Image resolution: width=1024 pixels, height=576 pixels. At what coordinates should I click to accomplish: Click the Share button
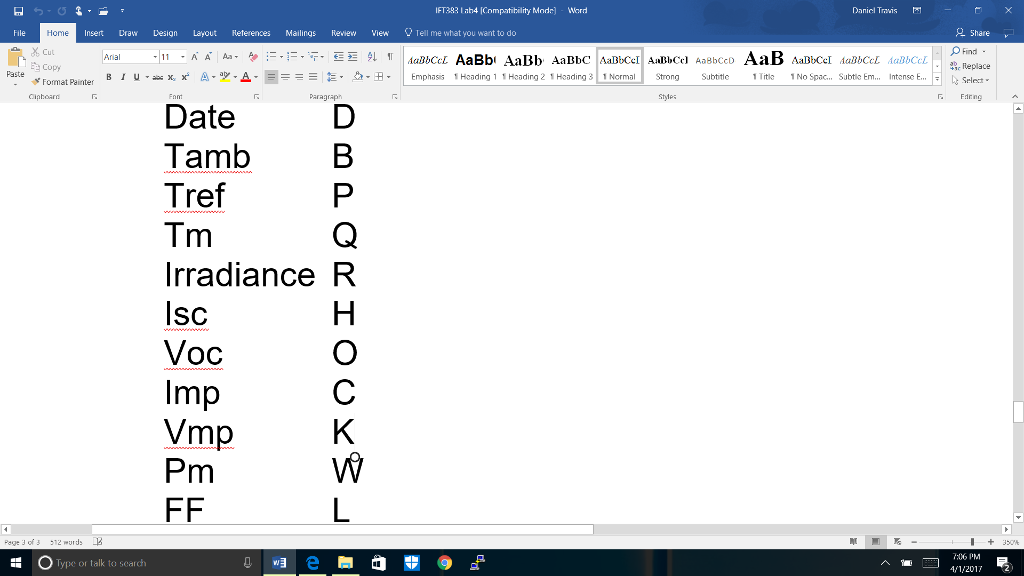(x=973, y=33)
